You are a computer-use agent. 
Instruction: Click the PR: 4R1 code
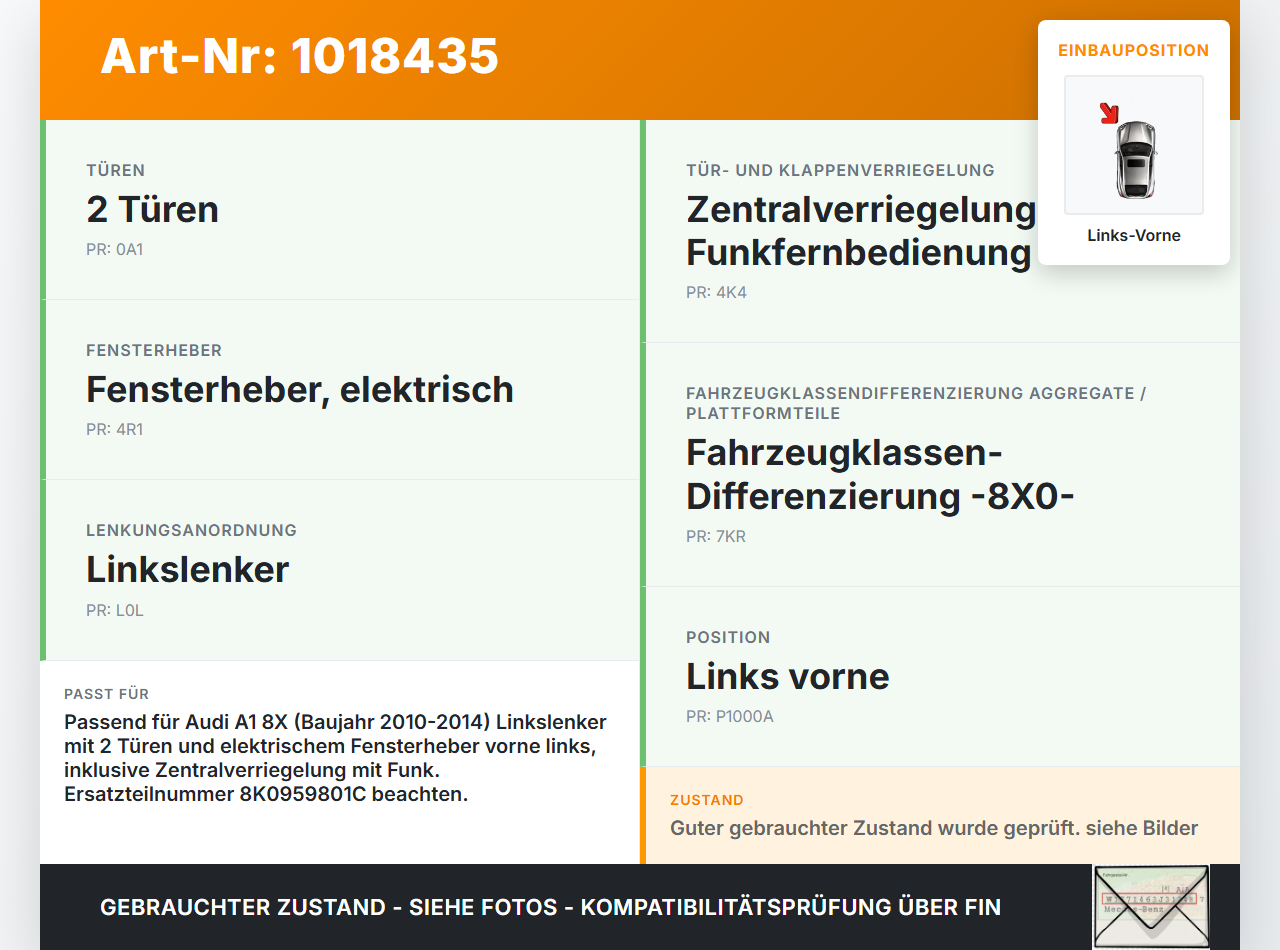pos(114,430)
